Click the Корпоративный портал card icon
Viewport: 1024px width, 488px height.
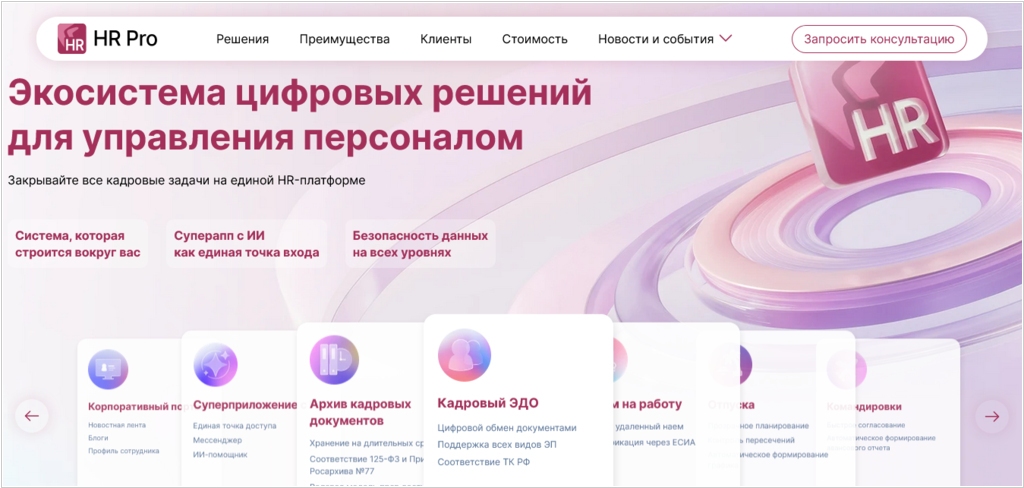(107, 369)
